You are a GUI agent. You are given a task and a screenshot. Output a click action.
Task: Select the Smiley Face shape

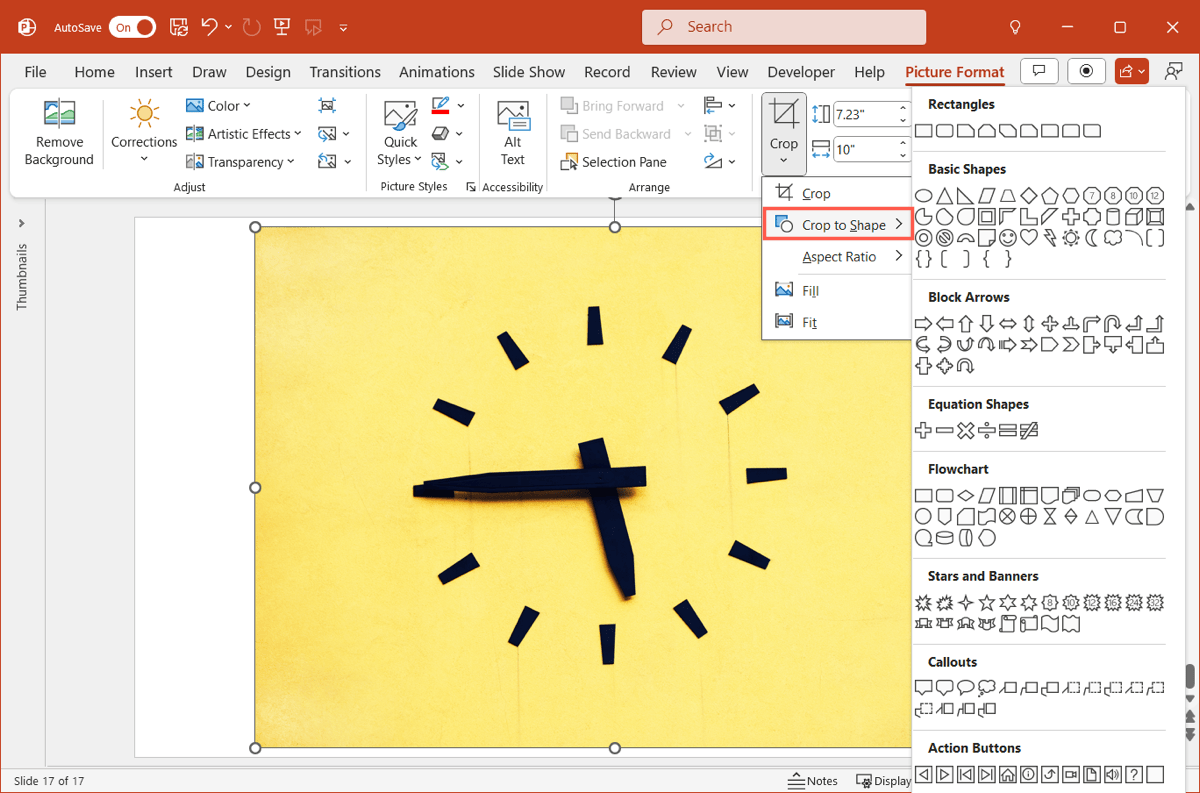point(1008,238)
